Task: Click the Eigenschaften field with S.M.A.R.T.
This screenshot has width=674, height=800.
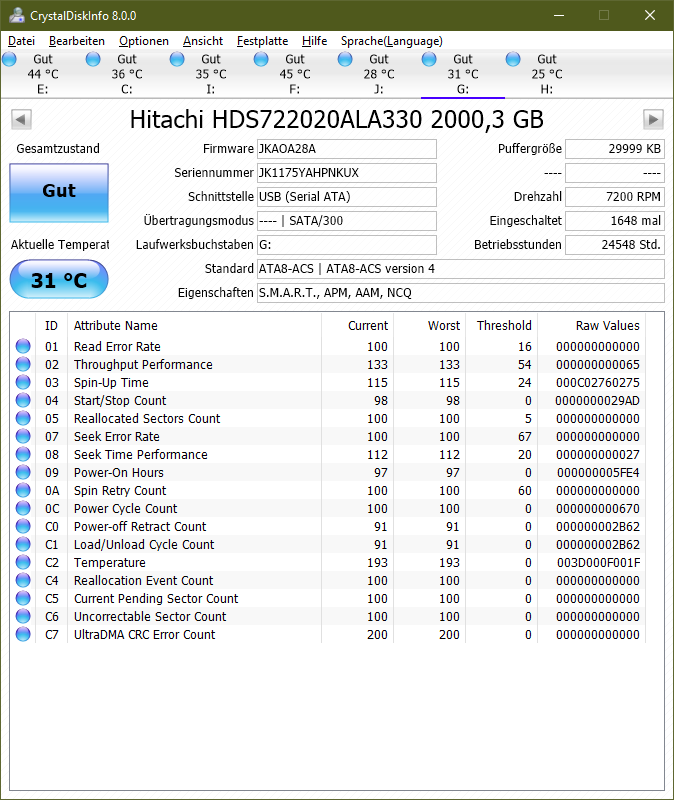Action: pyautogui.click(x=461, y=293)
